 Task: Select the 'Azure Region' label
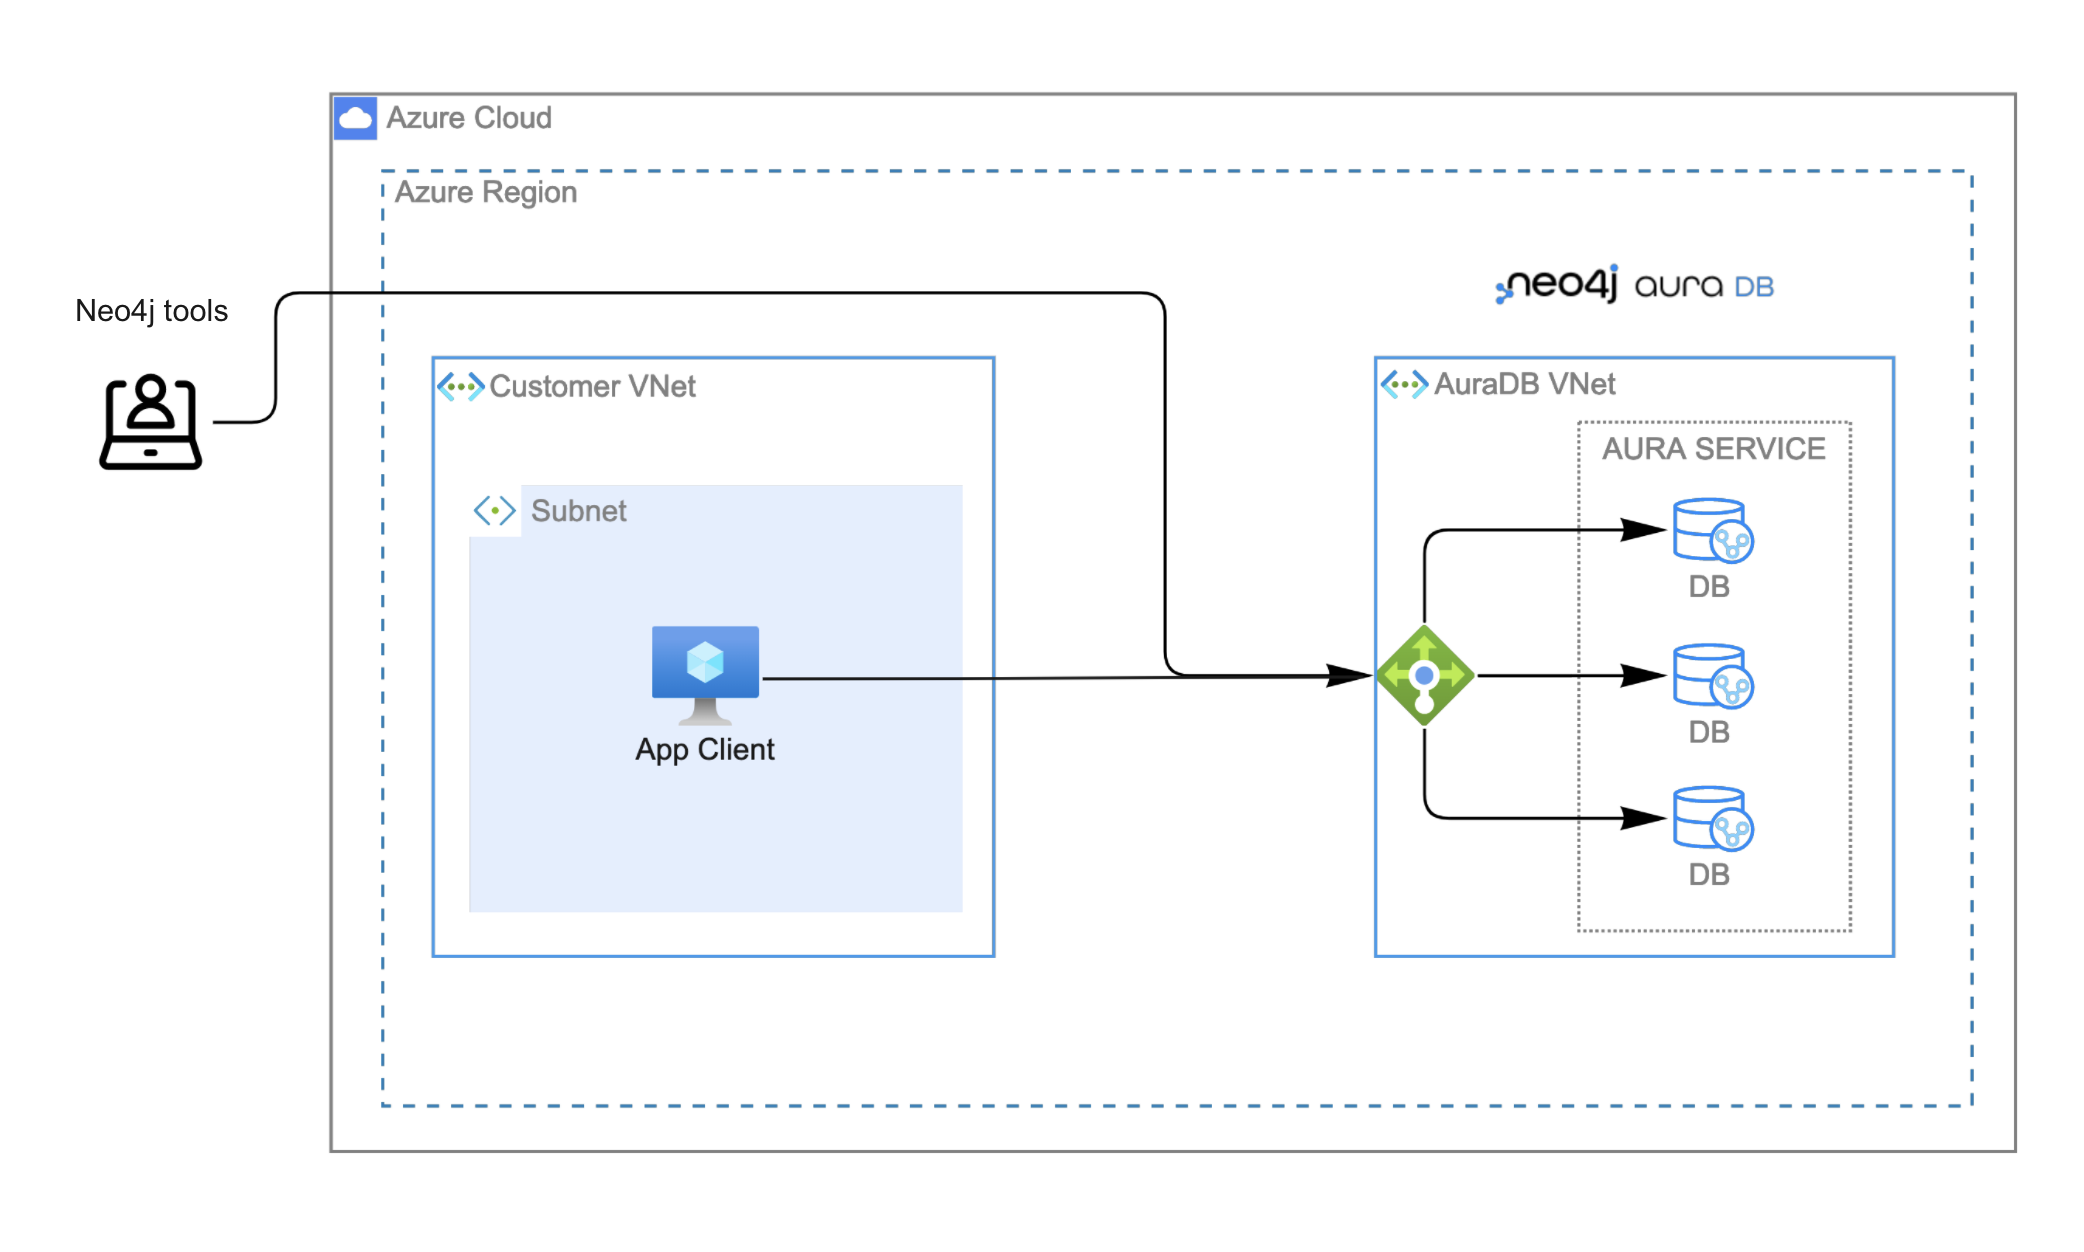[x=486, y=192]
